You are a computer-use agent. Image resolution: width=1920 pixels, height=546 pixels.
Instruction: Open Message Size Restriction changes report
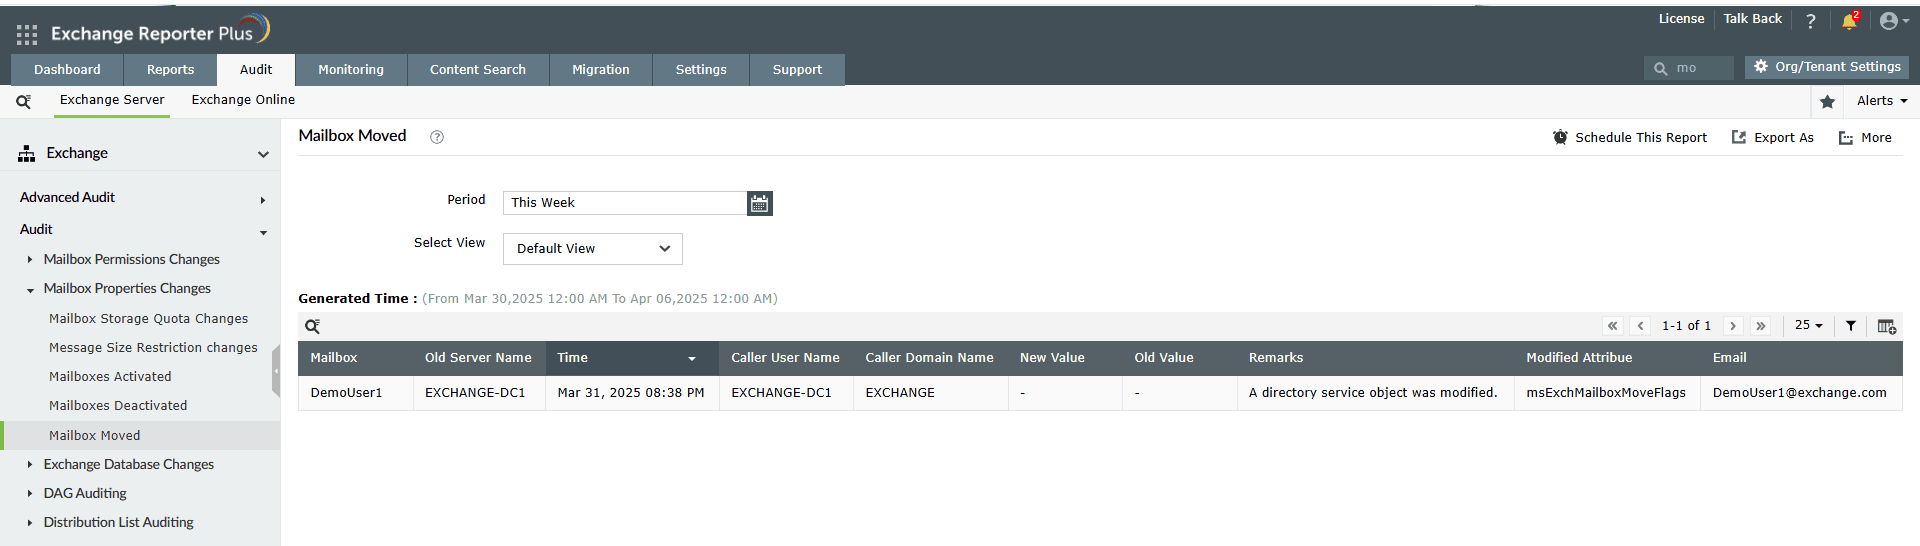(153, 348)
